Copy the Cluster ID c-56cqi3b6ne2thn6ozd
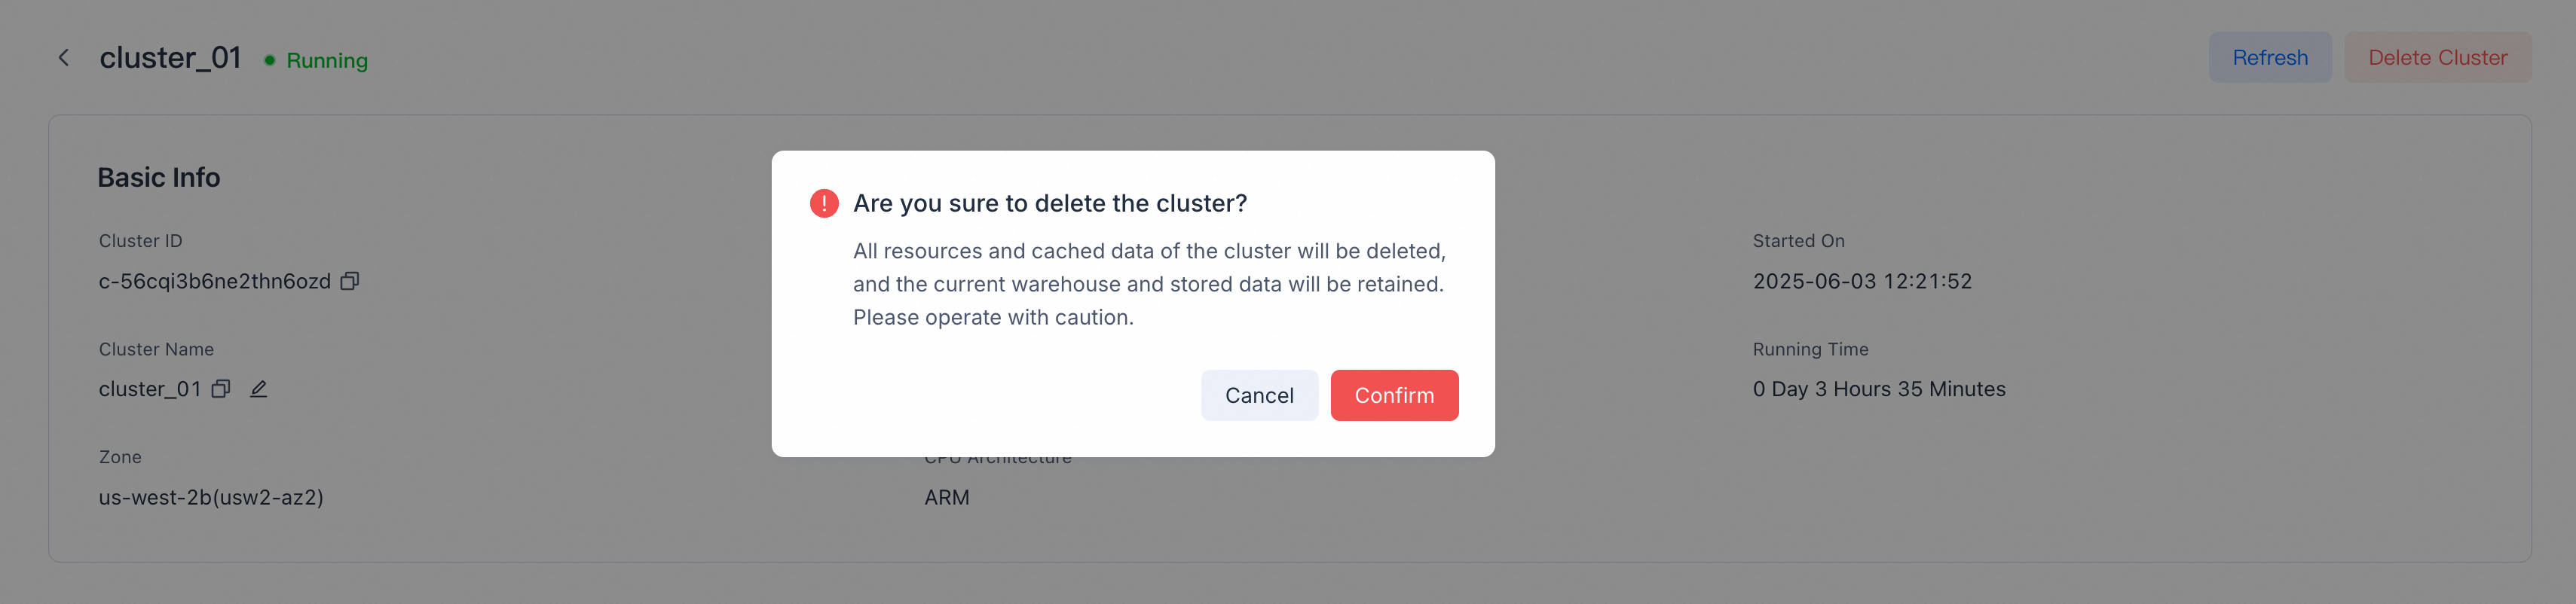 350,281
